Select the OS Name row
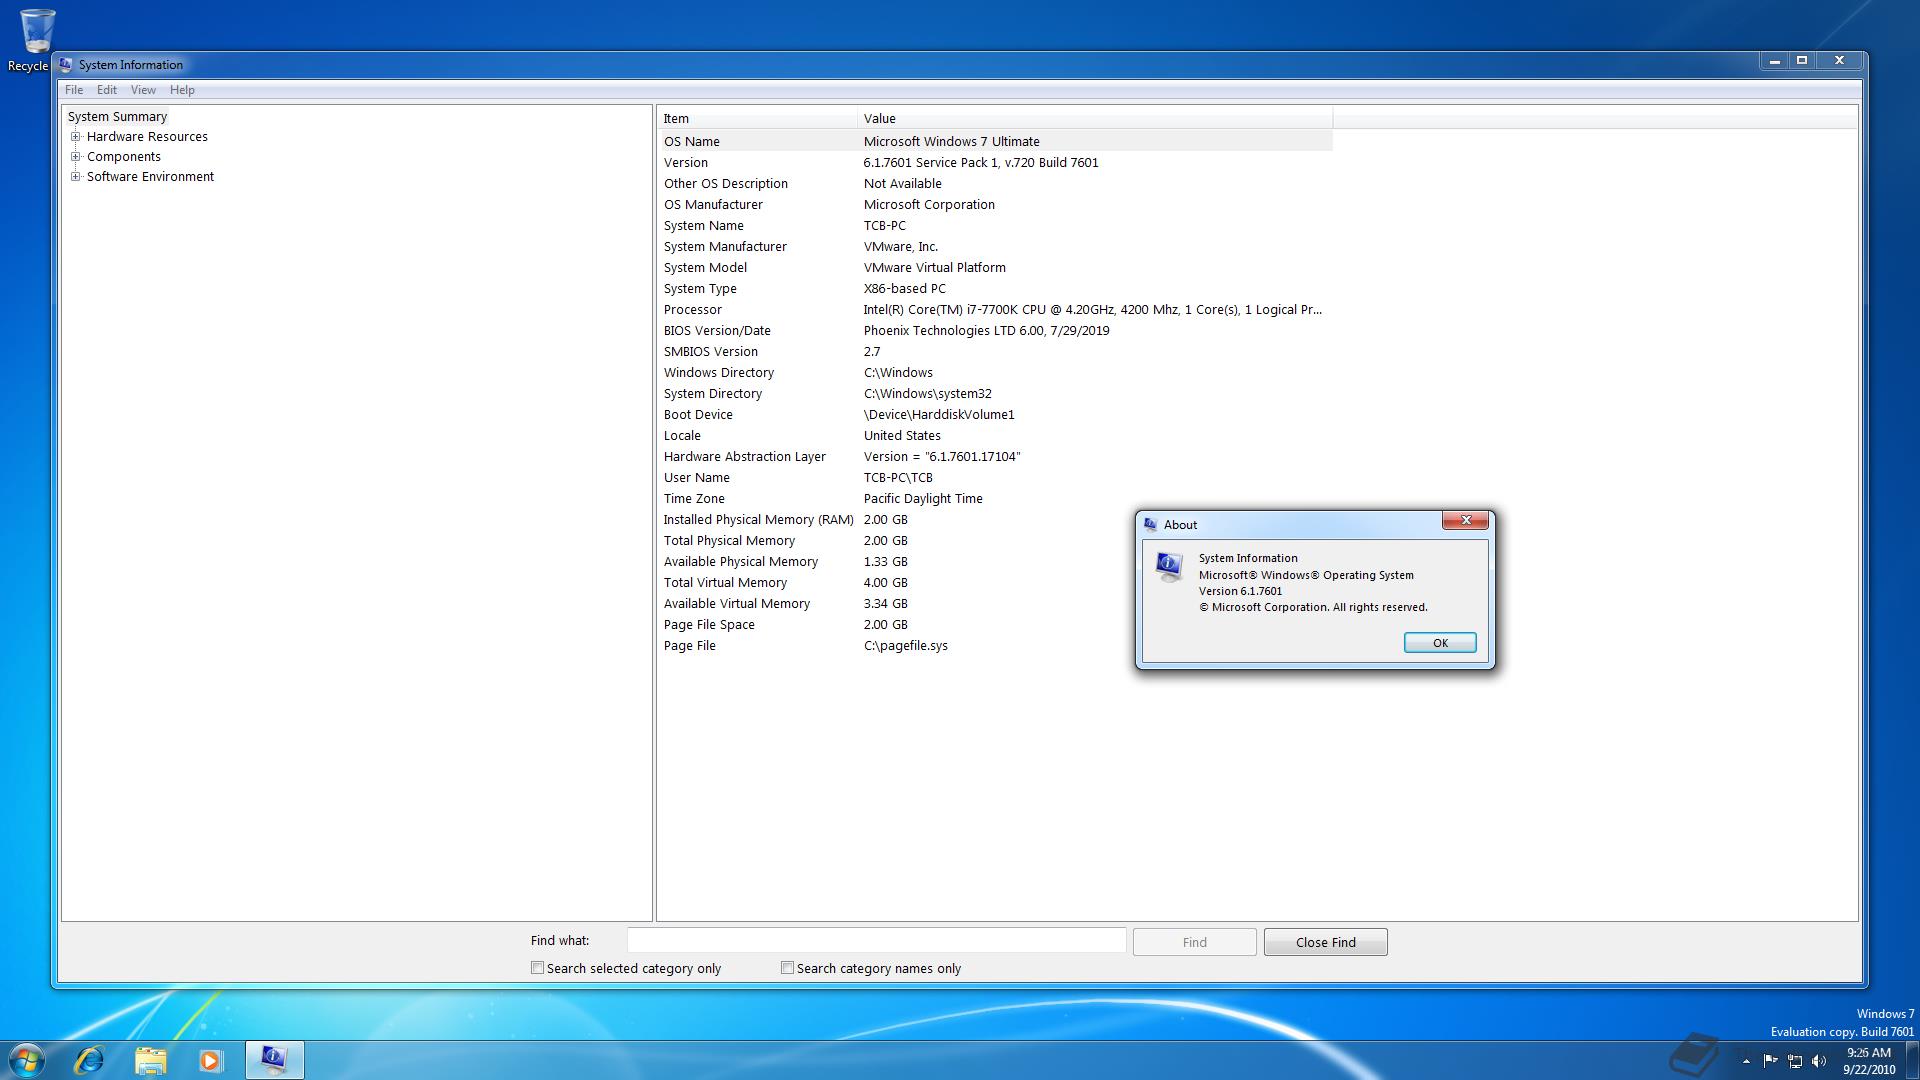Screen dimensions: 1920x1080 tap(995, 141)
